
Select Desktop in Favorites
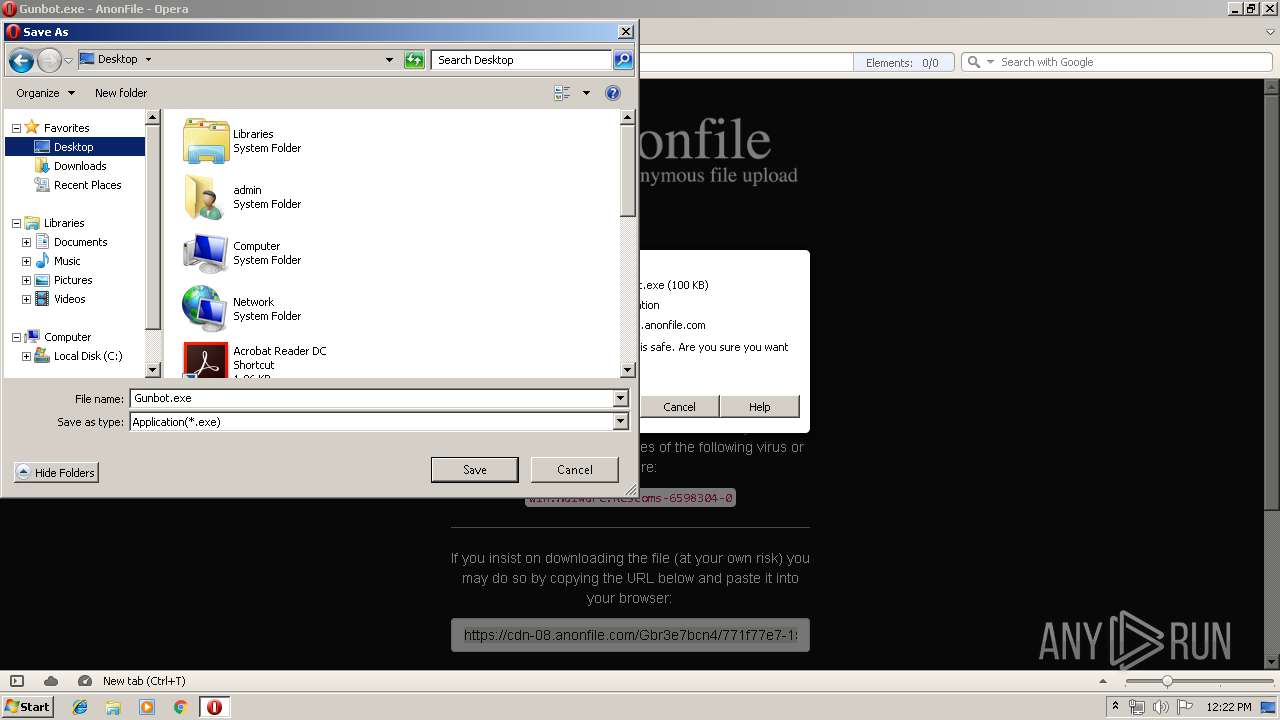coord(75,147)
